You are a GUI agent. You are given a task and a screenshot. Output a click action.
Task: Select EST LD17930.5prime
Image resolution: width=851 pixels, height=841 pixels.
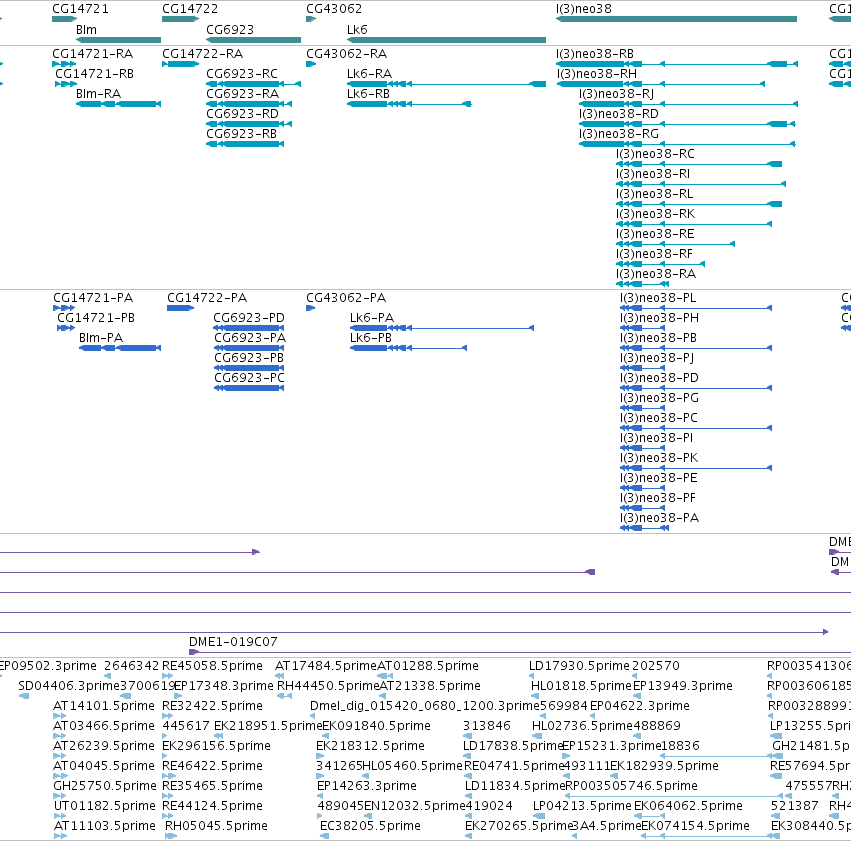coord(532,676)
